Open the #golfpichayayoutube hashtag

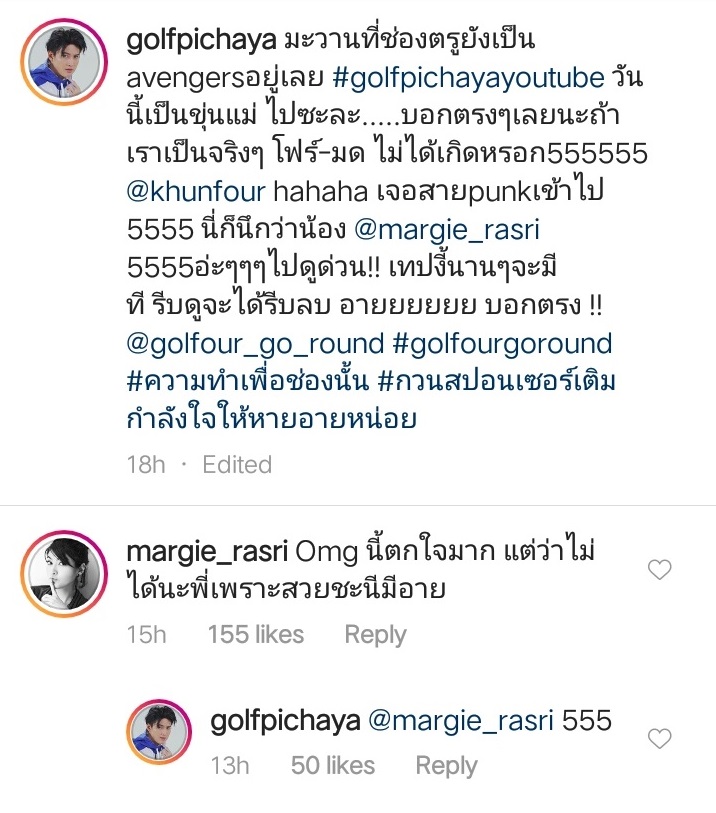(468, 79)
